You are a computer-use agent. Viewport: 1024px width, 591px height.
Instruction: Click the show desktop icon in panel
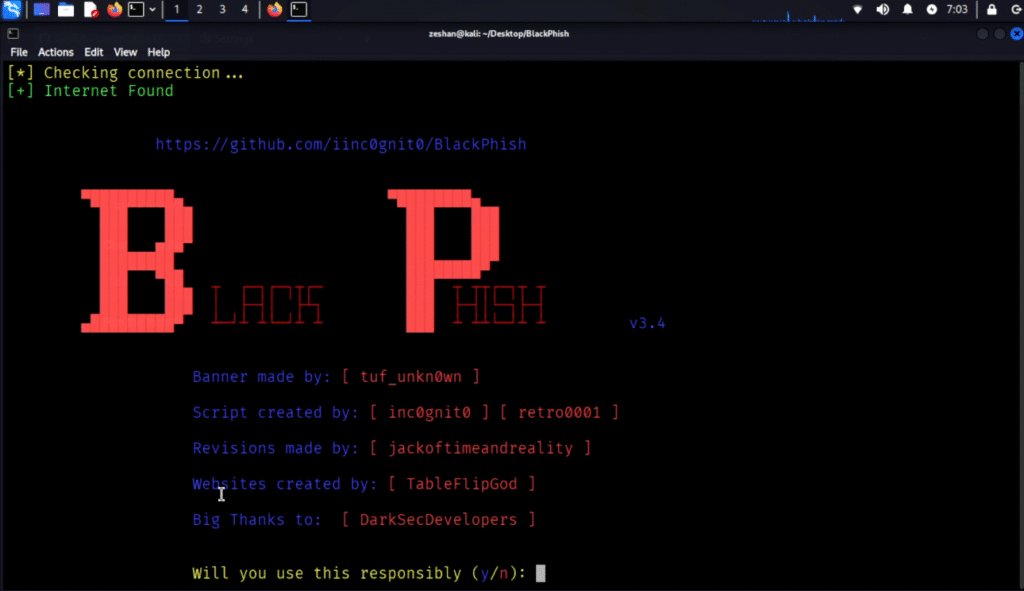point(41,9)
